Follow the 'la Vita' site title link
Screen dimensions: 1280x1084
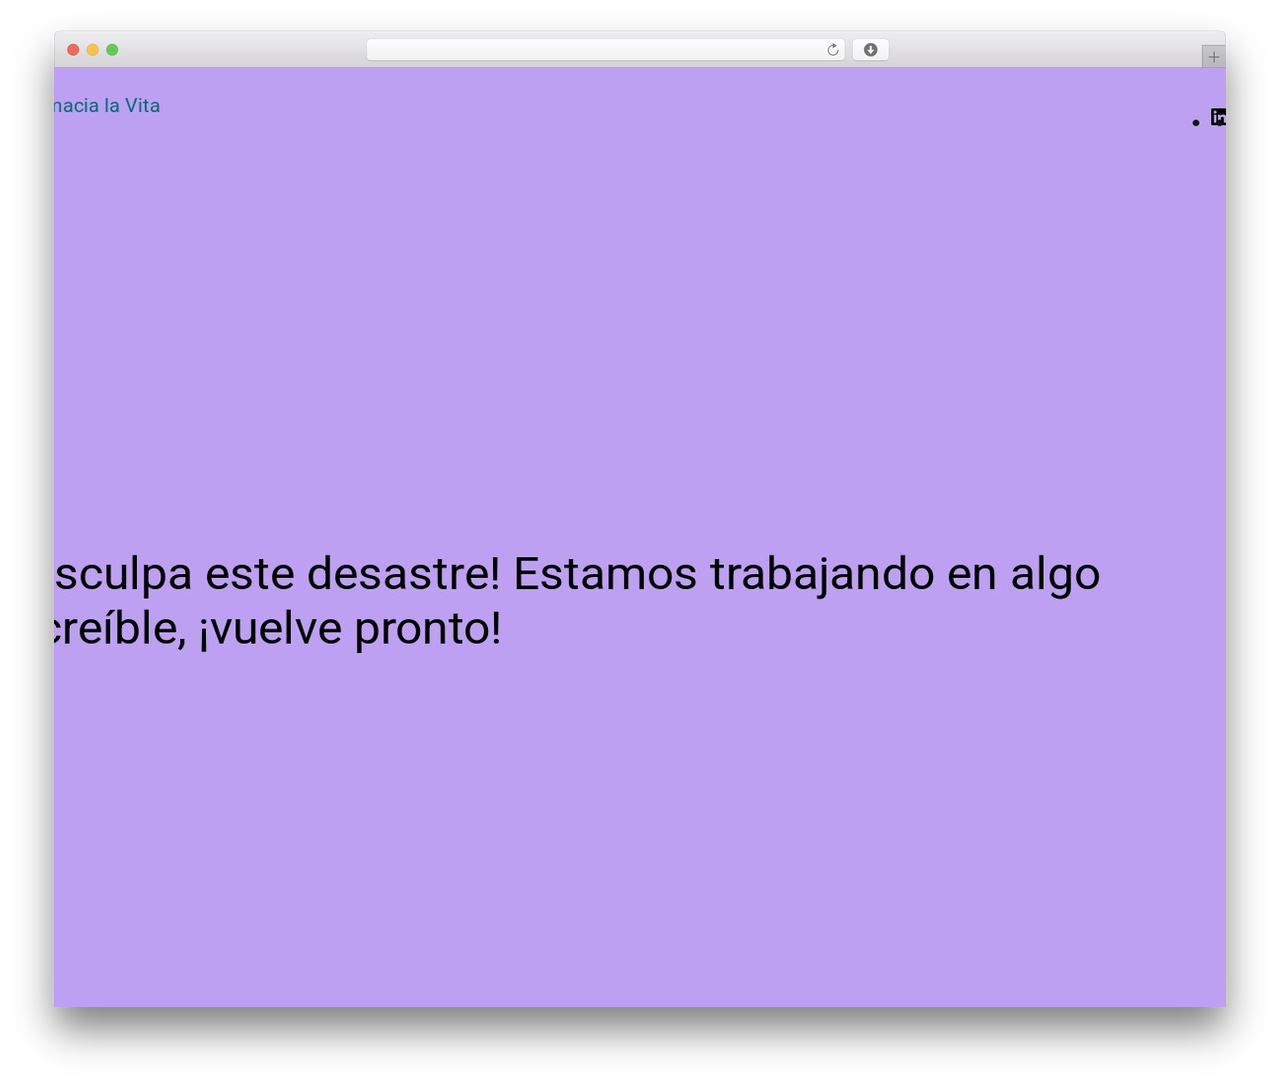click(x=107, y=106)
